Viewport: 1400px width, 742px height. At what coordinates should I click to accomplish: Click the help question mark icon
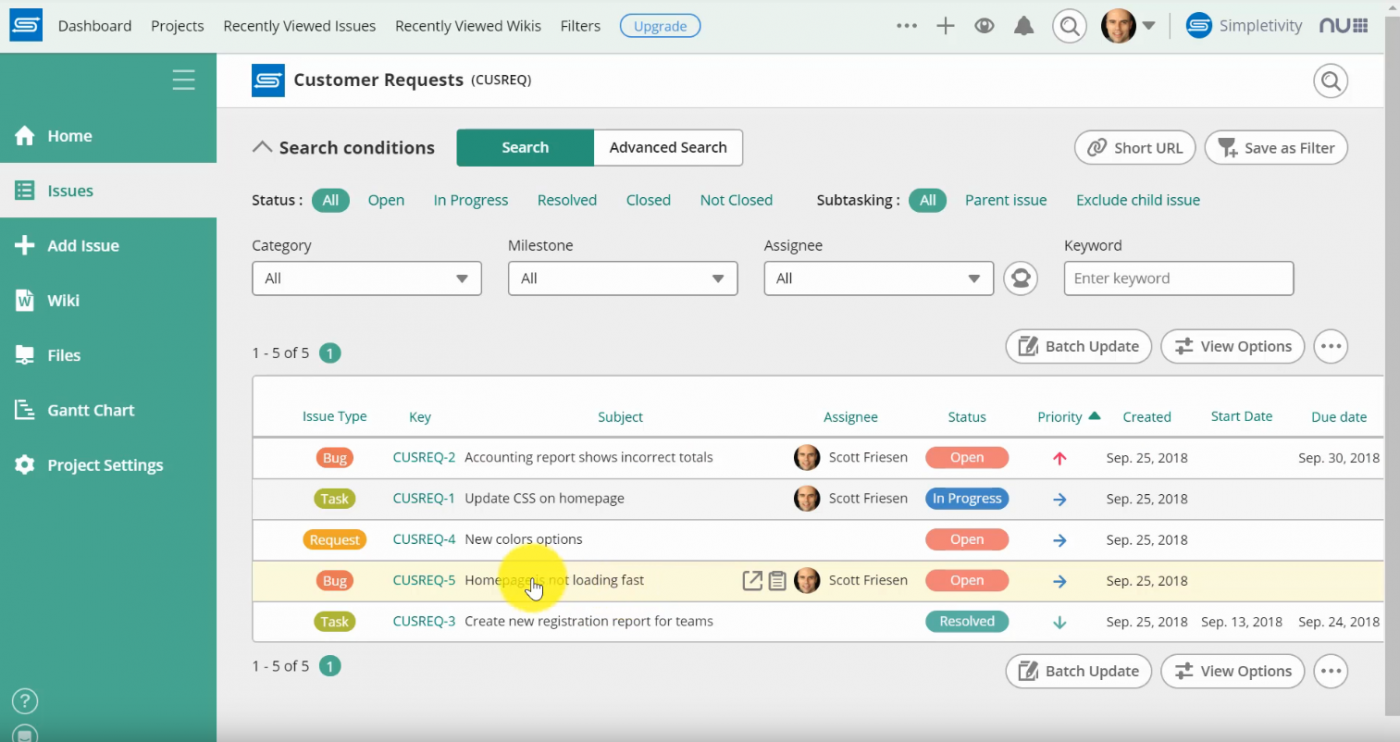point(25,700)
